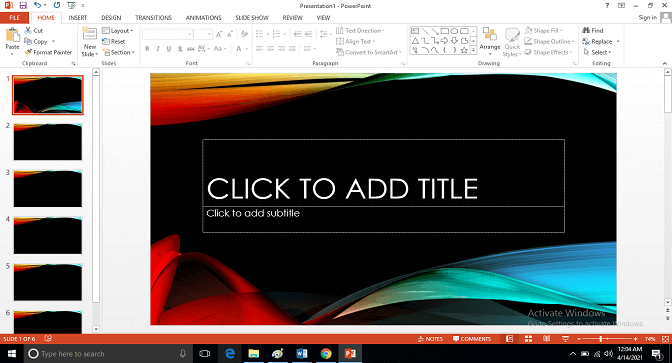Click zoom in plus button

(x=635, y=339)
